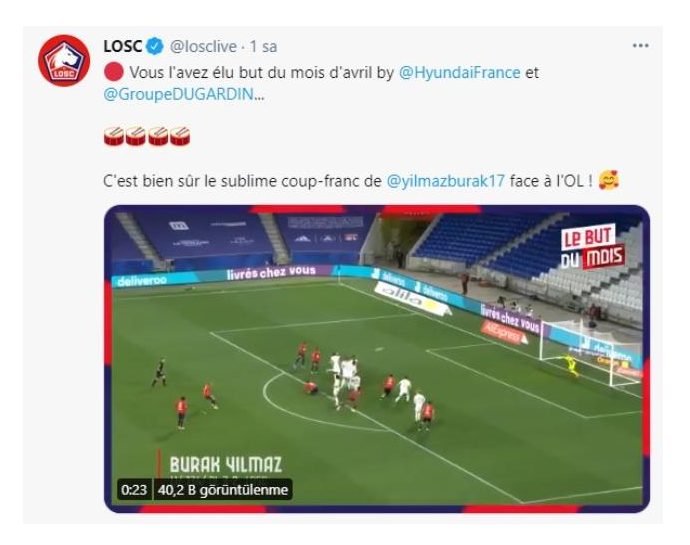Viewport: 690px width, 545px height.
Task: Click the 40,2 B görüntülenme view count
Action: [x=223, y=490]
